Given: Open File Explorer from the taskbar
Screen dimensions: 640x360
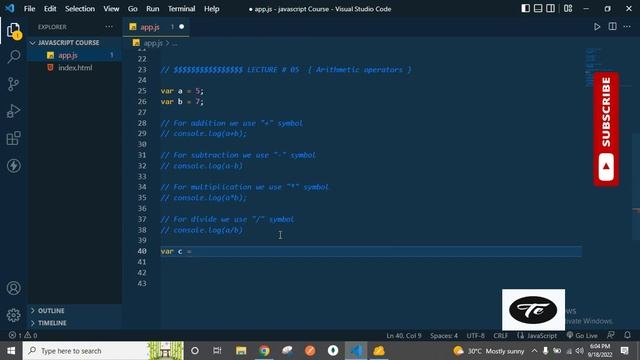Looking at the screenshot, I should [241, 351].
